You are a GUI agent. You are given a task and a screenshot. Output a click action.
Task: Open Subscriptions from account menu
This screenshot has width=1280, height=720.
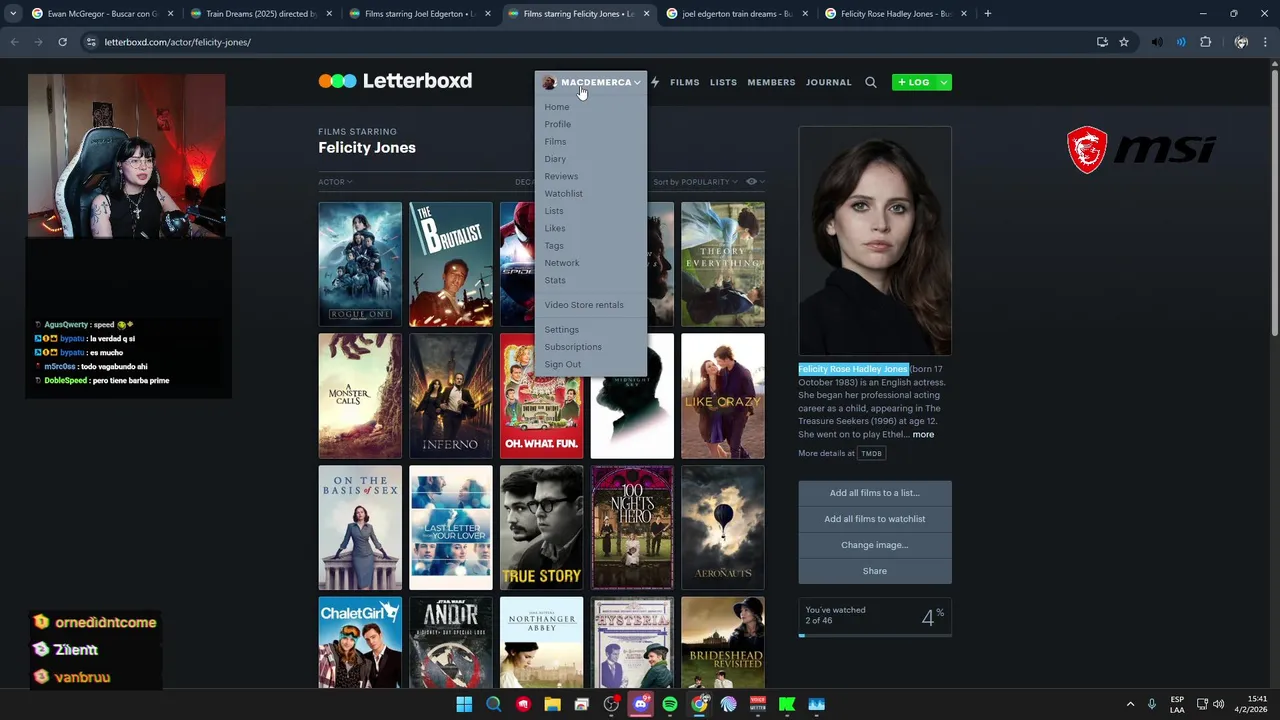pyautogui.click(x=573, y=347)
